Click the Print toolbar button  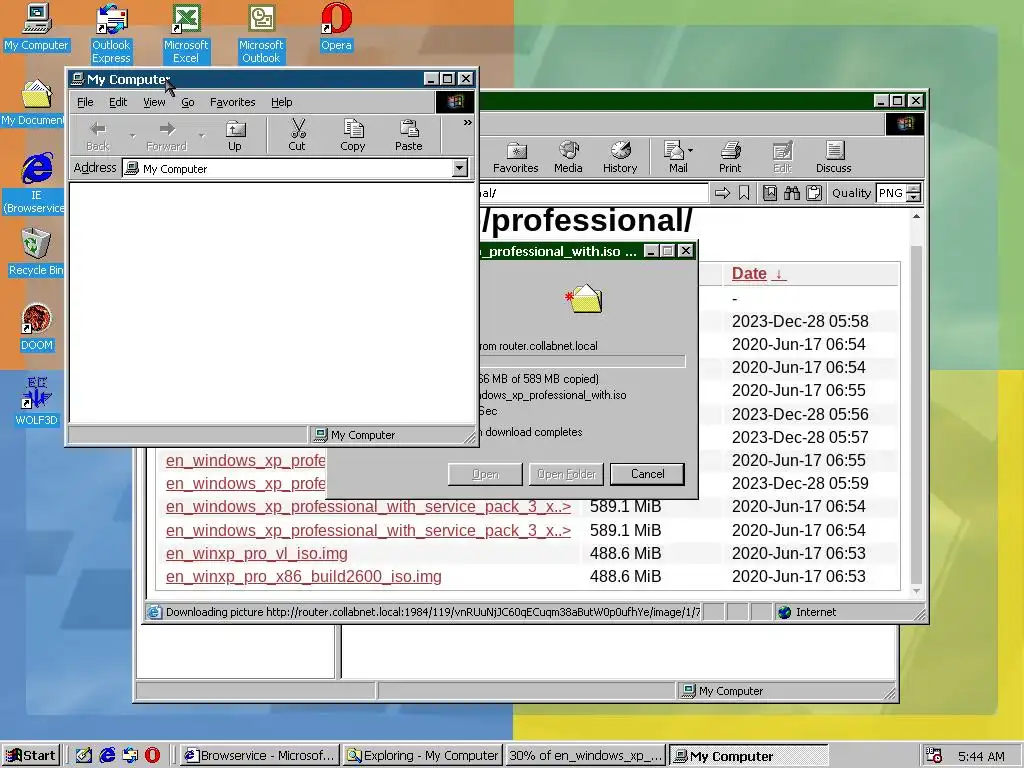pyautogui.click(x=730, y=157)
